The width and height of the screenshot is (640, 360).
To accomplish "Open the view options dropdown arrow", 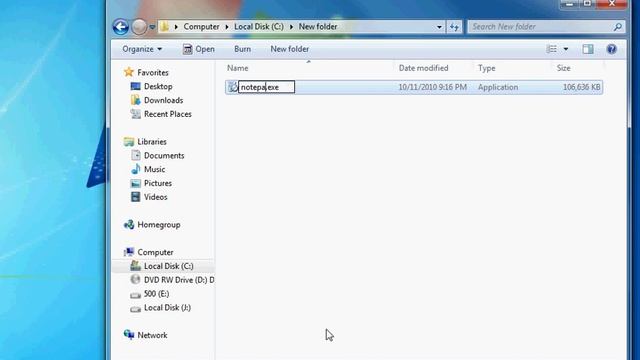I will pos(566,49).
